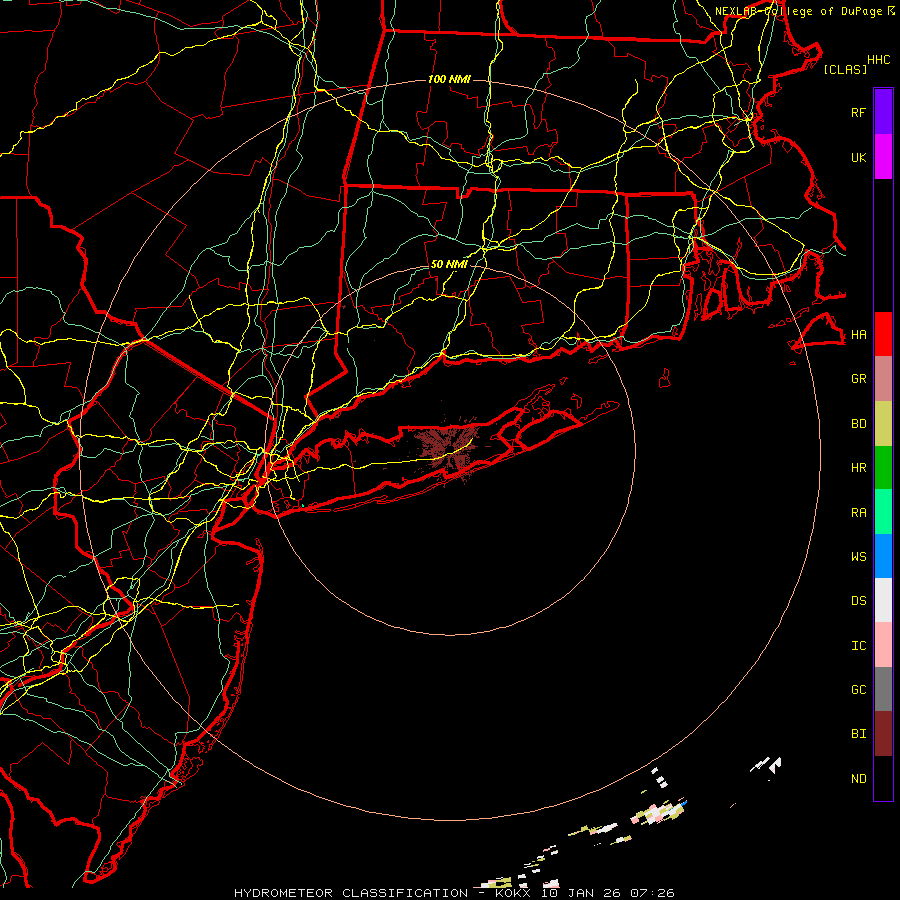This screenshot has width=900, height=900.
Task: Click the GC legend label
Action: 858,690
